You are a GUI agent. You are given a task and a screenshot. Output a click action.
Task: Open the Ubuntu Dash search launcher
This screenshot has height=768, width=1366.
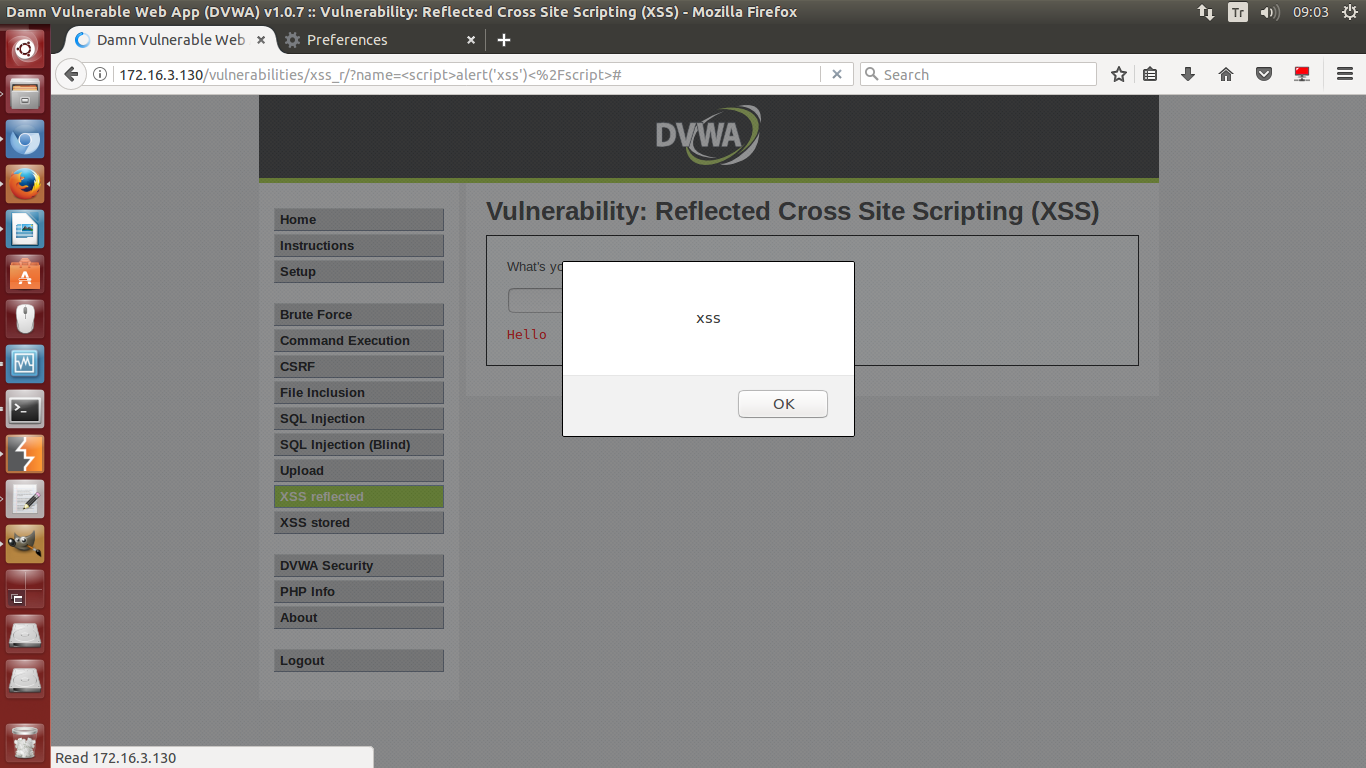click(x=25, y=47)
